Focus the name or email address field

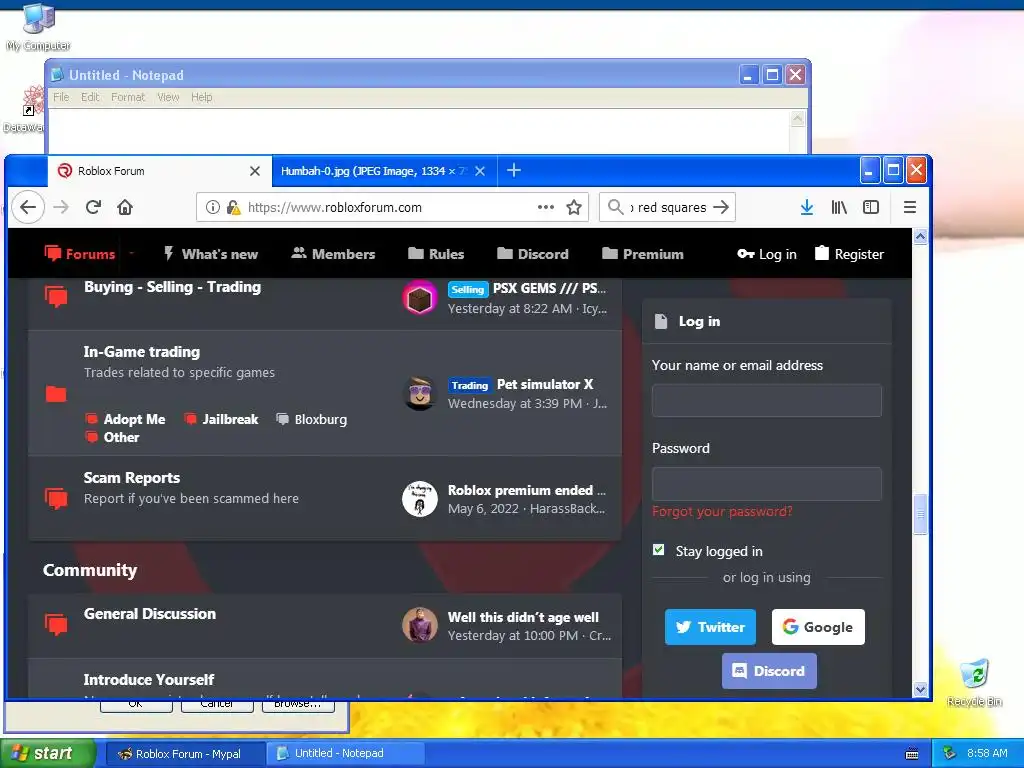767,400
